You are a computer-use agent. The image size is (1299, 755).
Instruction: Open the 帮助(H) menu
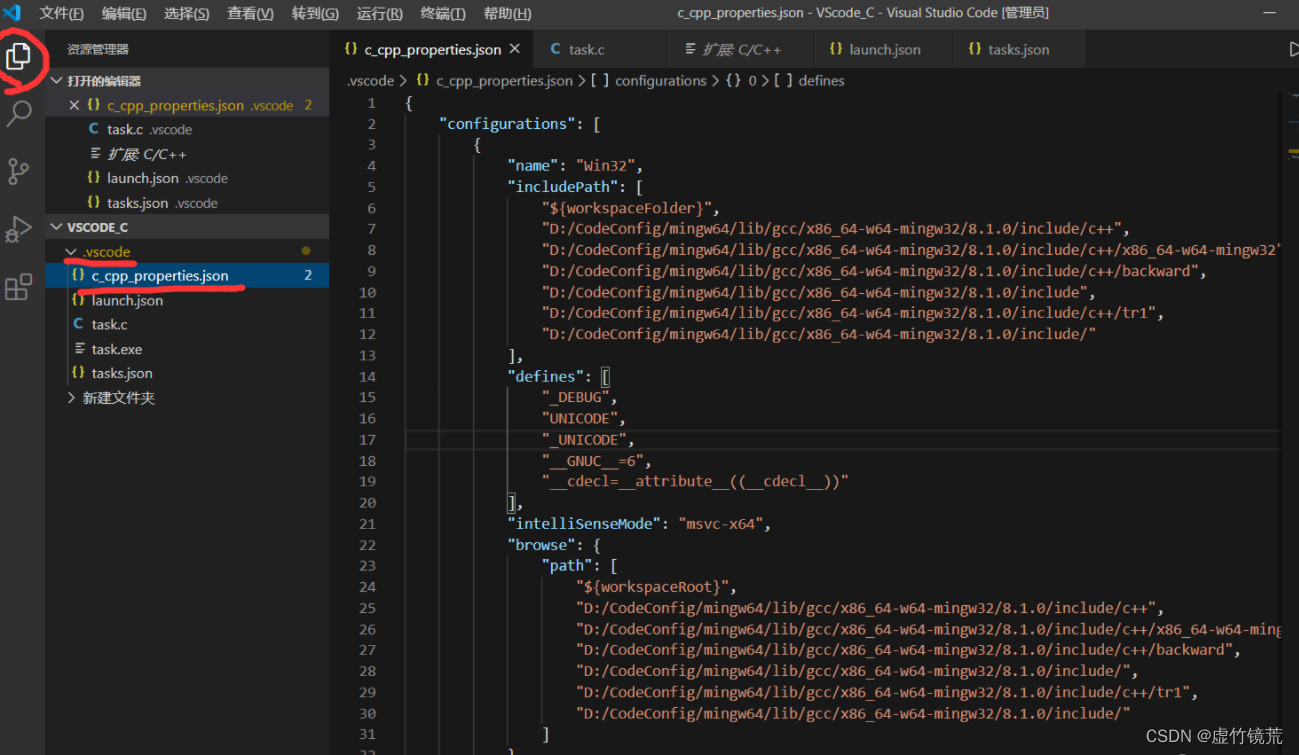(507, 13)
